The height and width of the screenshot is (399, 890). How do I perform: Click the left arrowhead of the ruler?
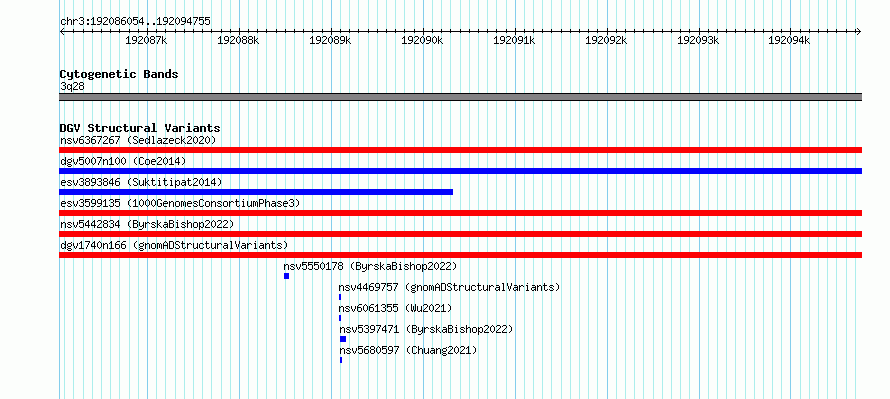62,32
